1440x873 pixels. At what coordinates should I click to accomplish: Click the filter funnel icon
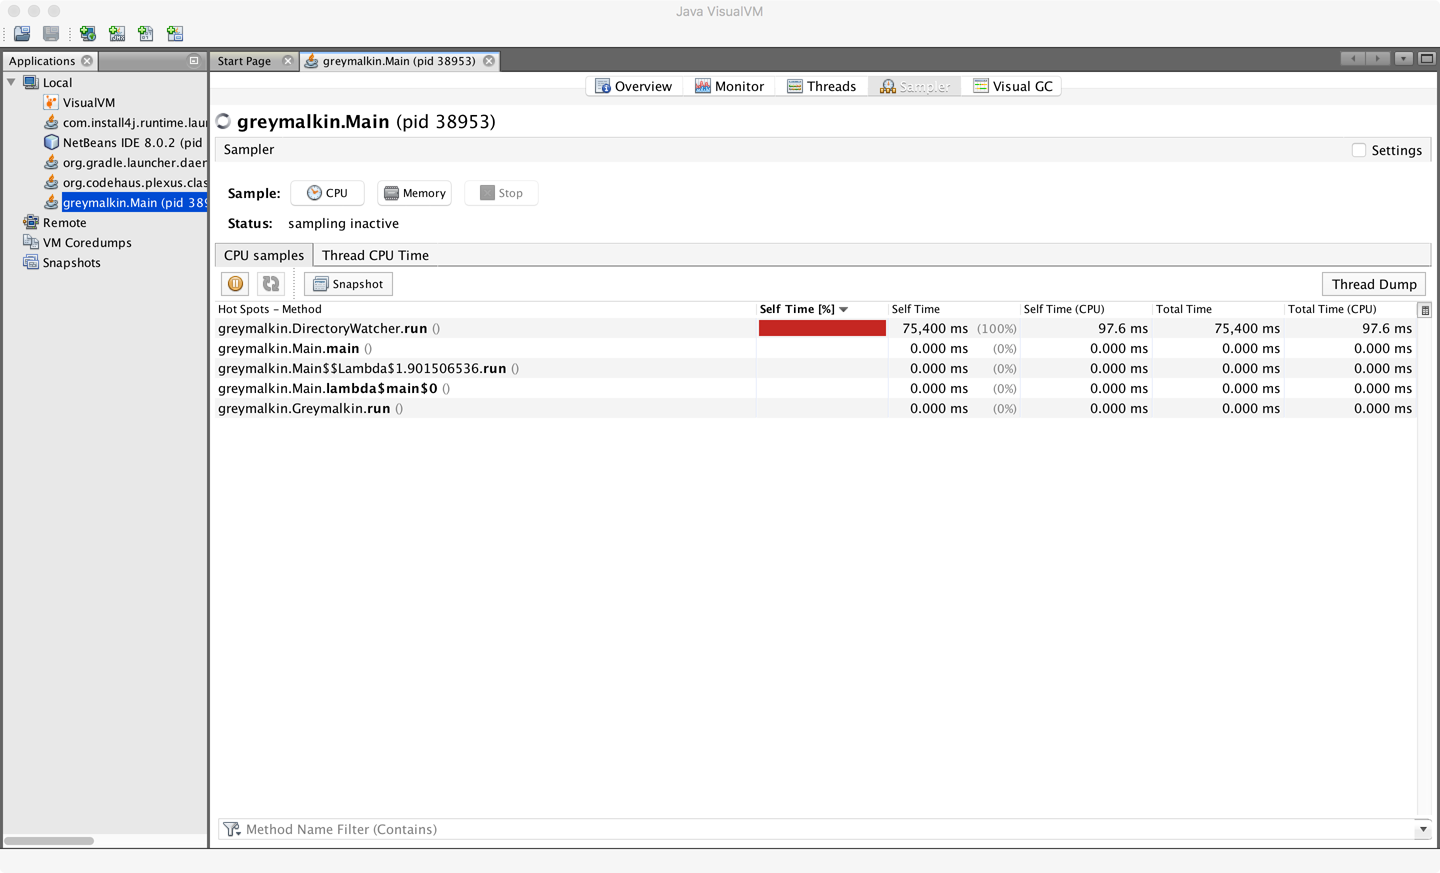232,829
